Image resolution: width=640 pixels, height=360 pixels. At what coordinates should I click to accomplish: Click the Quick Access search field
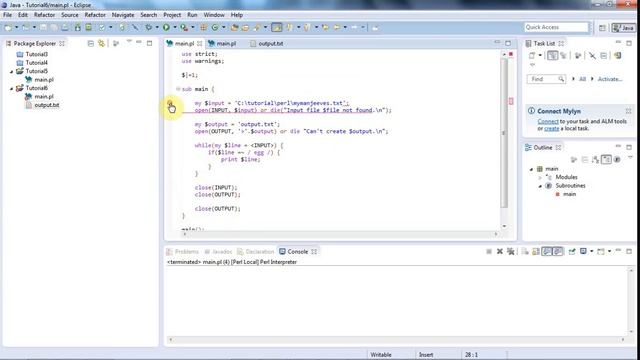coord(556,27)
